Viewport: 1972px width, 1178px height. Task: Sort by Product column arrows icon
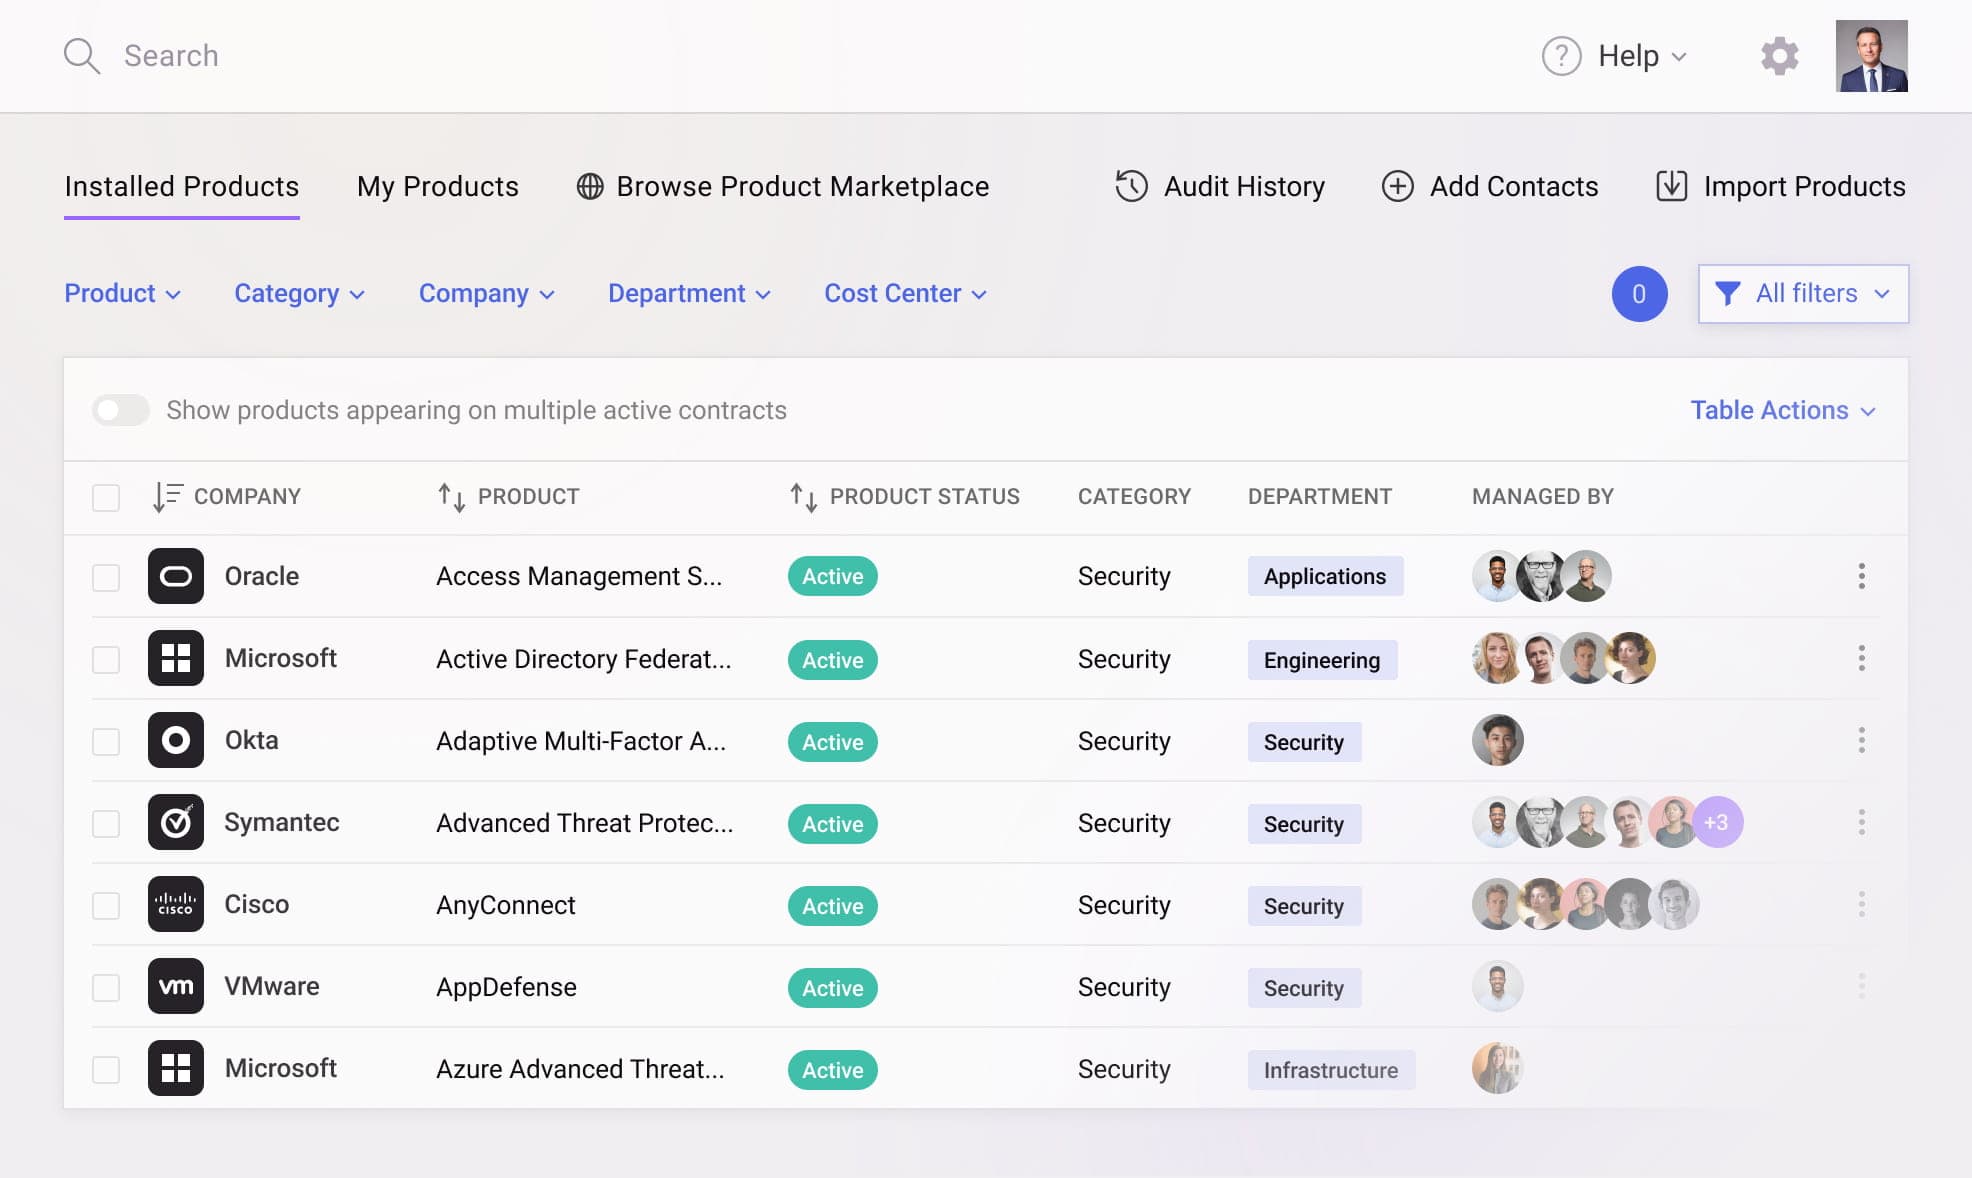pyautogui.click(x=451, y=496)
